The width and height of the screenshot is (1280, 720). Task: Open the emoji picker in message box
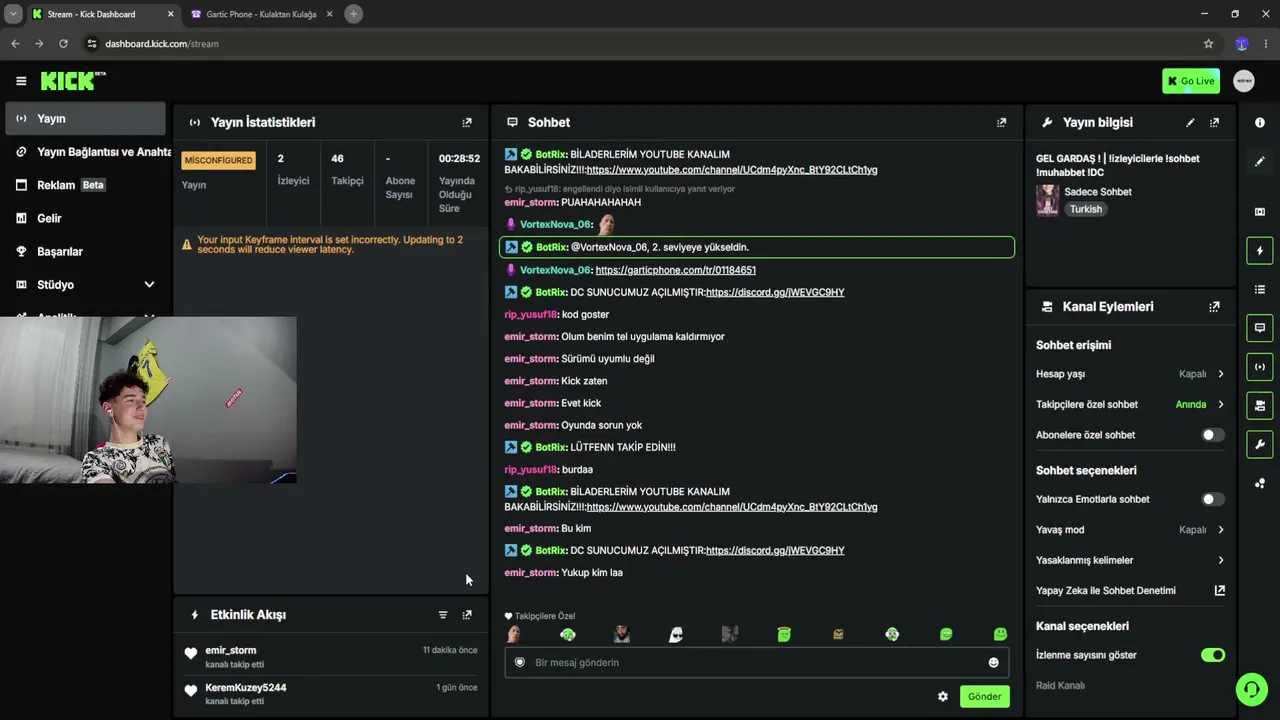[x=993, y=662]
